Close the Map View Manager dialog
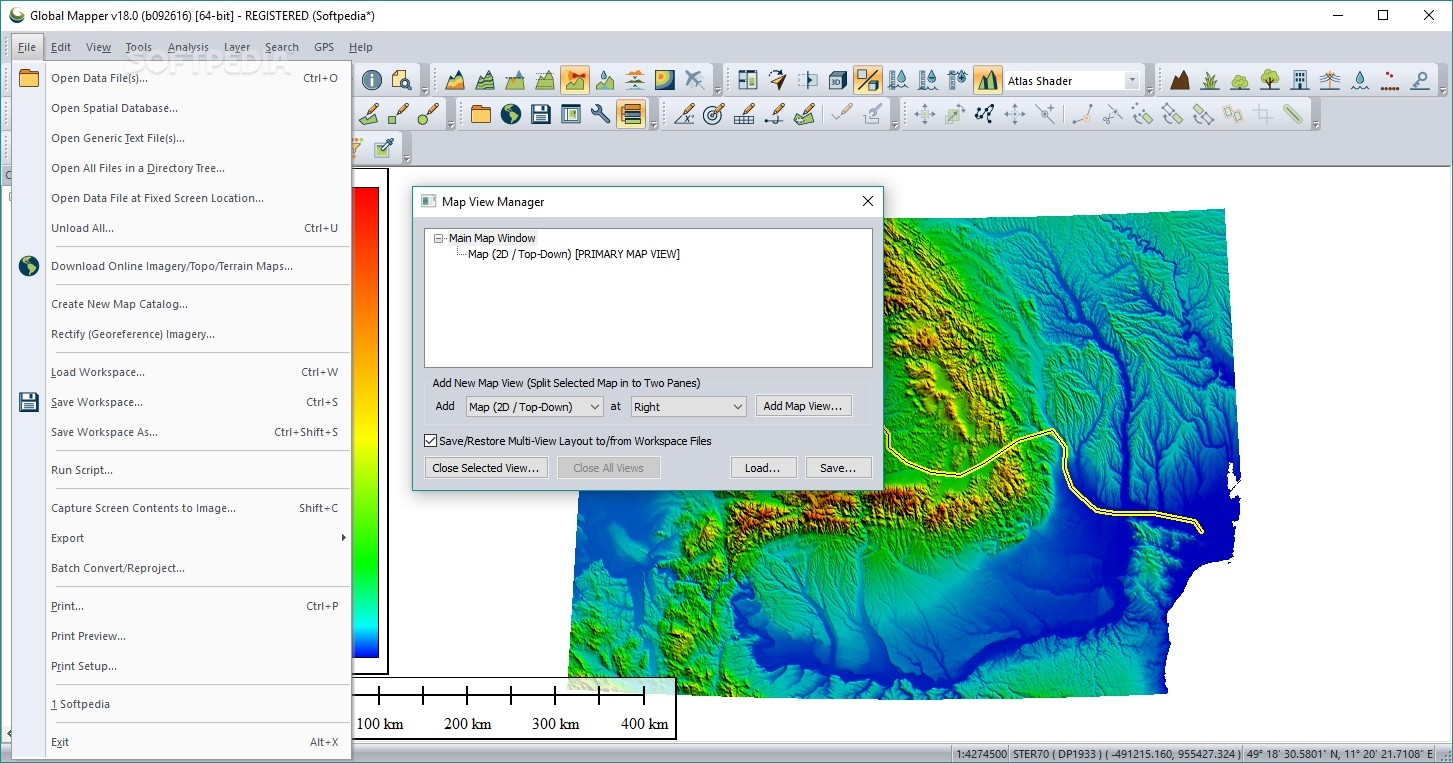The height and width of the screenshot is (763, 1453). 868,201
